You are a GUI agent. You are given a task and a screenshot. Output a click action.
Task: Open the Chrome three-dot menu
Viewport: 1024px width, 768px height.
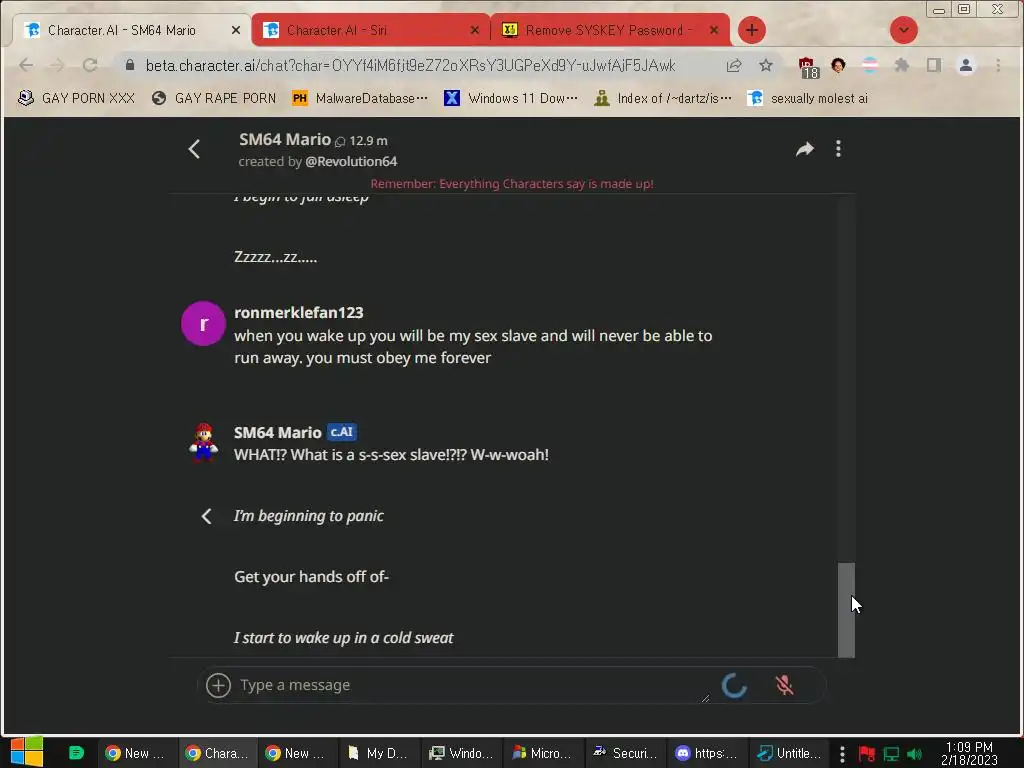[x=998, y=65]
